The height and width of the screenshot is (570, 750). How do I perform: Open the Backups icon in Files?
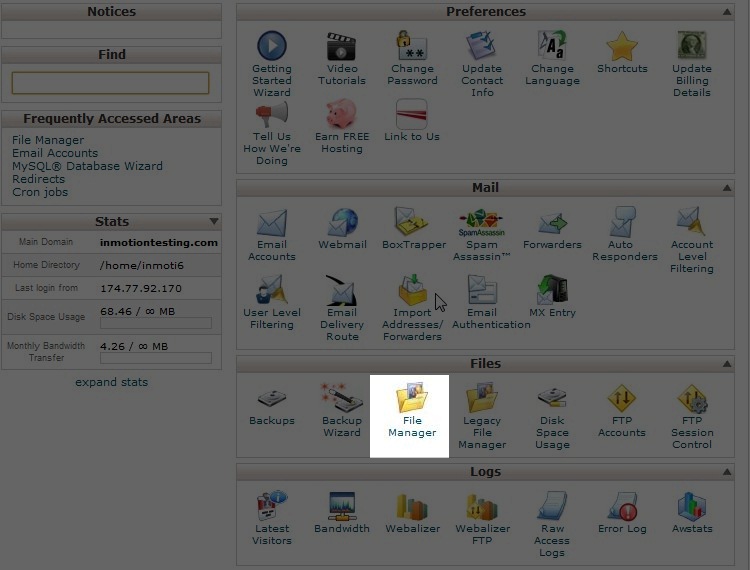point(272,398)
